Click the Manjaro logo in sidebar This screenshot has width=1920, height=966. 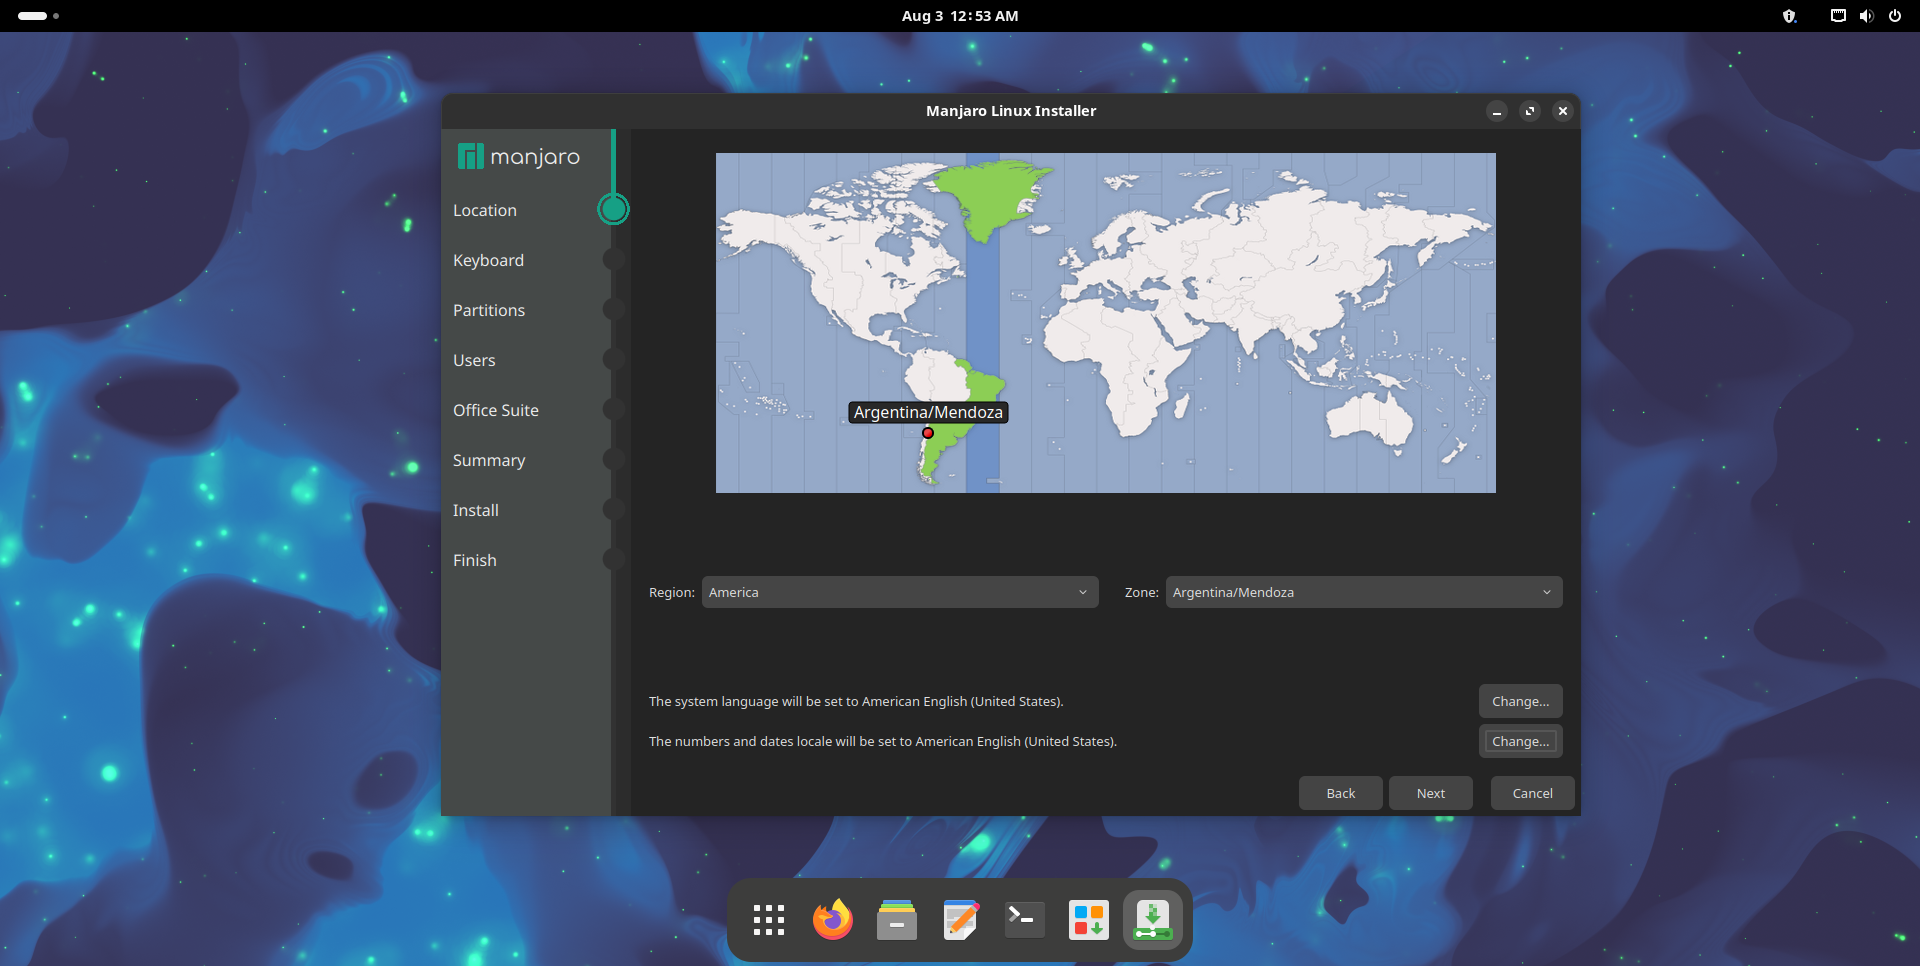tap(519, 157)
